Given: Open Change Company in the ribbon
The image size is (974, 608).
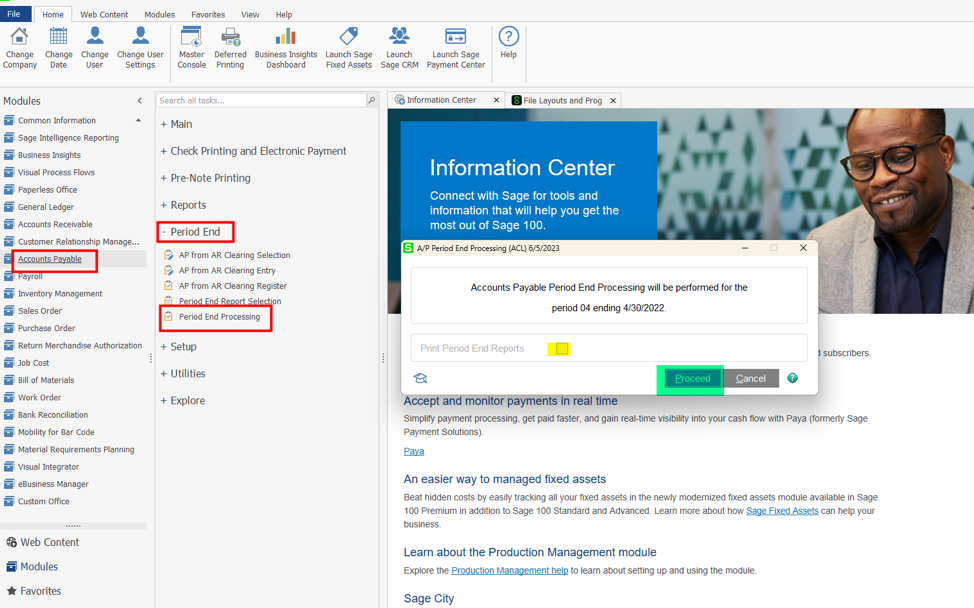Looking at the screenshot, I should coord(19,48).
